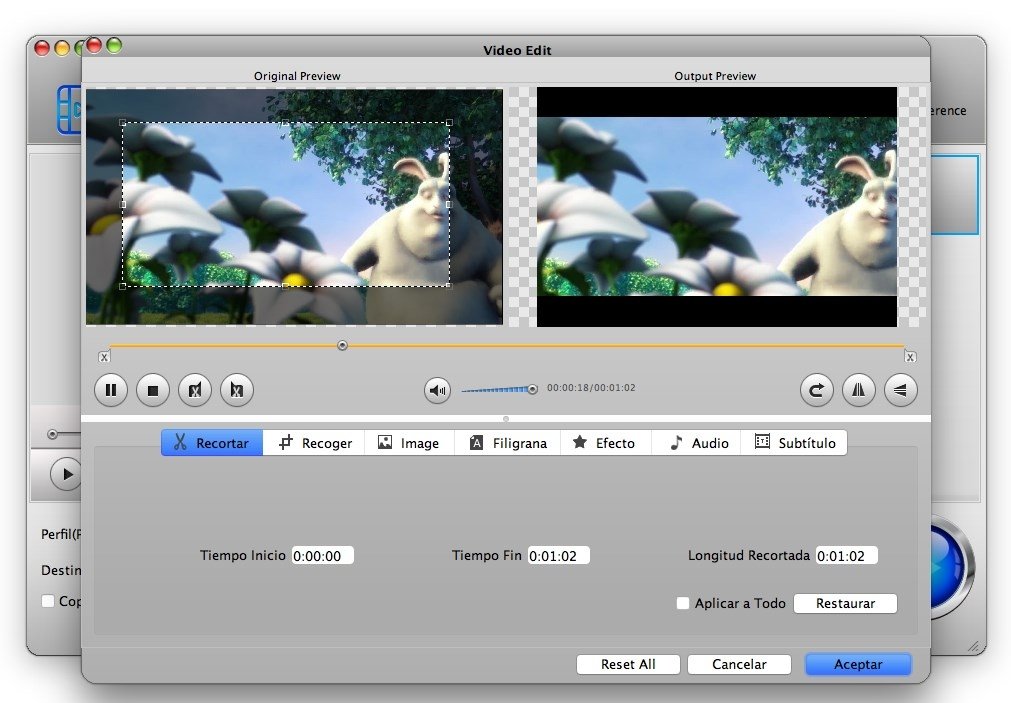Open the Recortar tab

[x=212, y=443]
